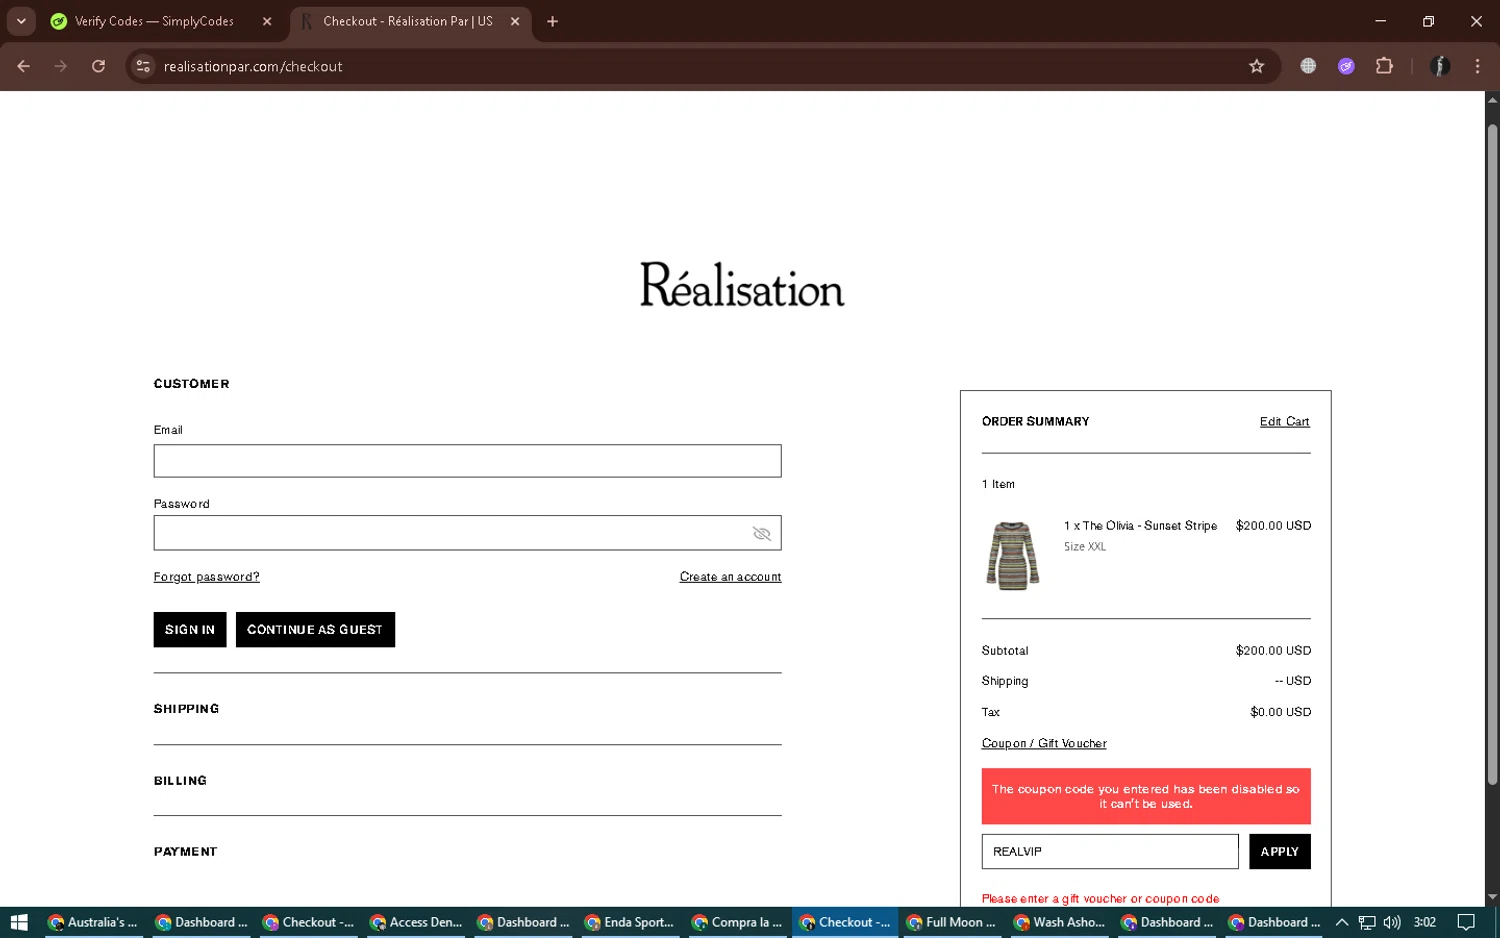Click The Olivia dress thumbnail
The height and width of the screenshot is (938, 1500).
[1012, 555]
